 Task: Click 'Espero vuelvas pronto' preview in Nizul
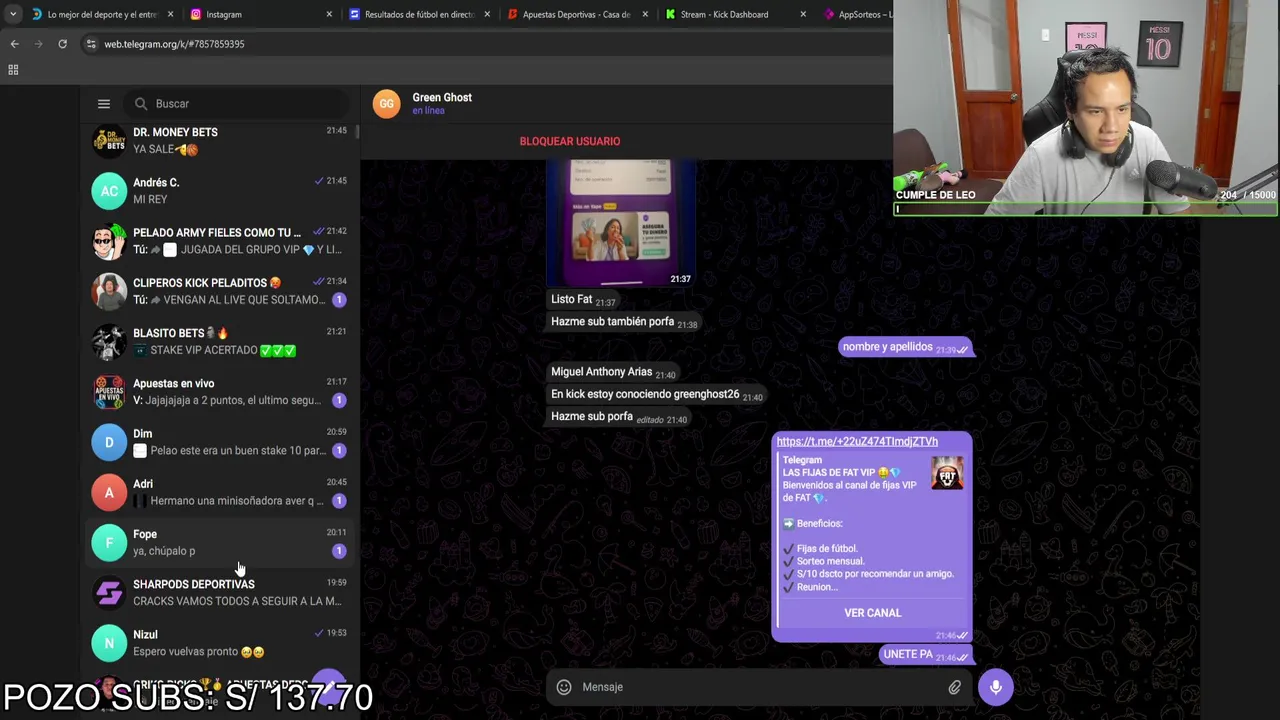[x=198, y=651]
